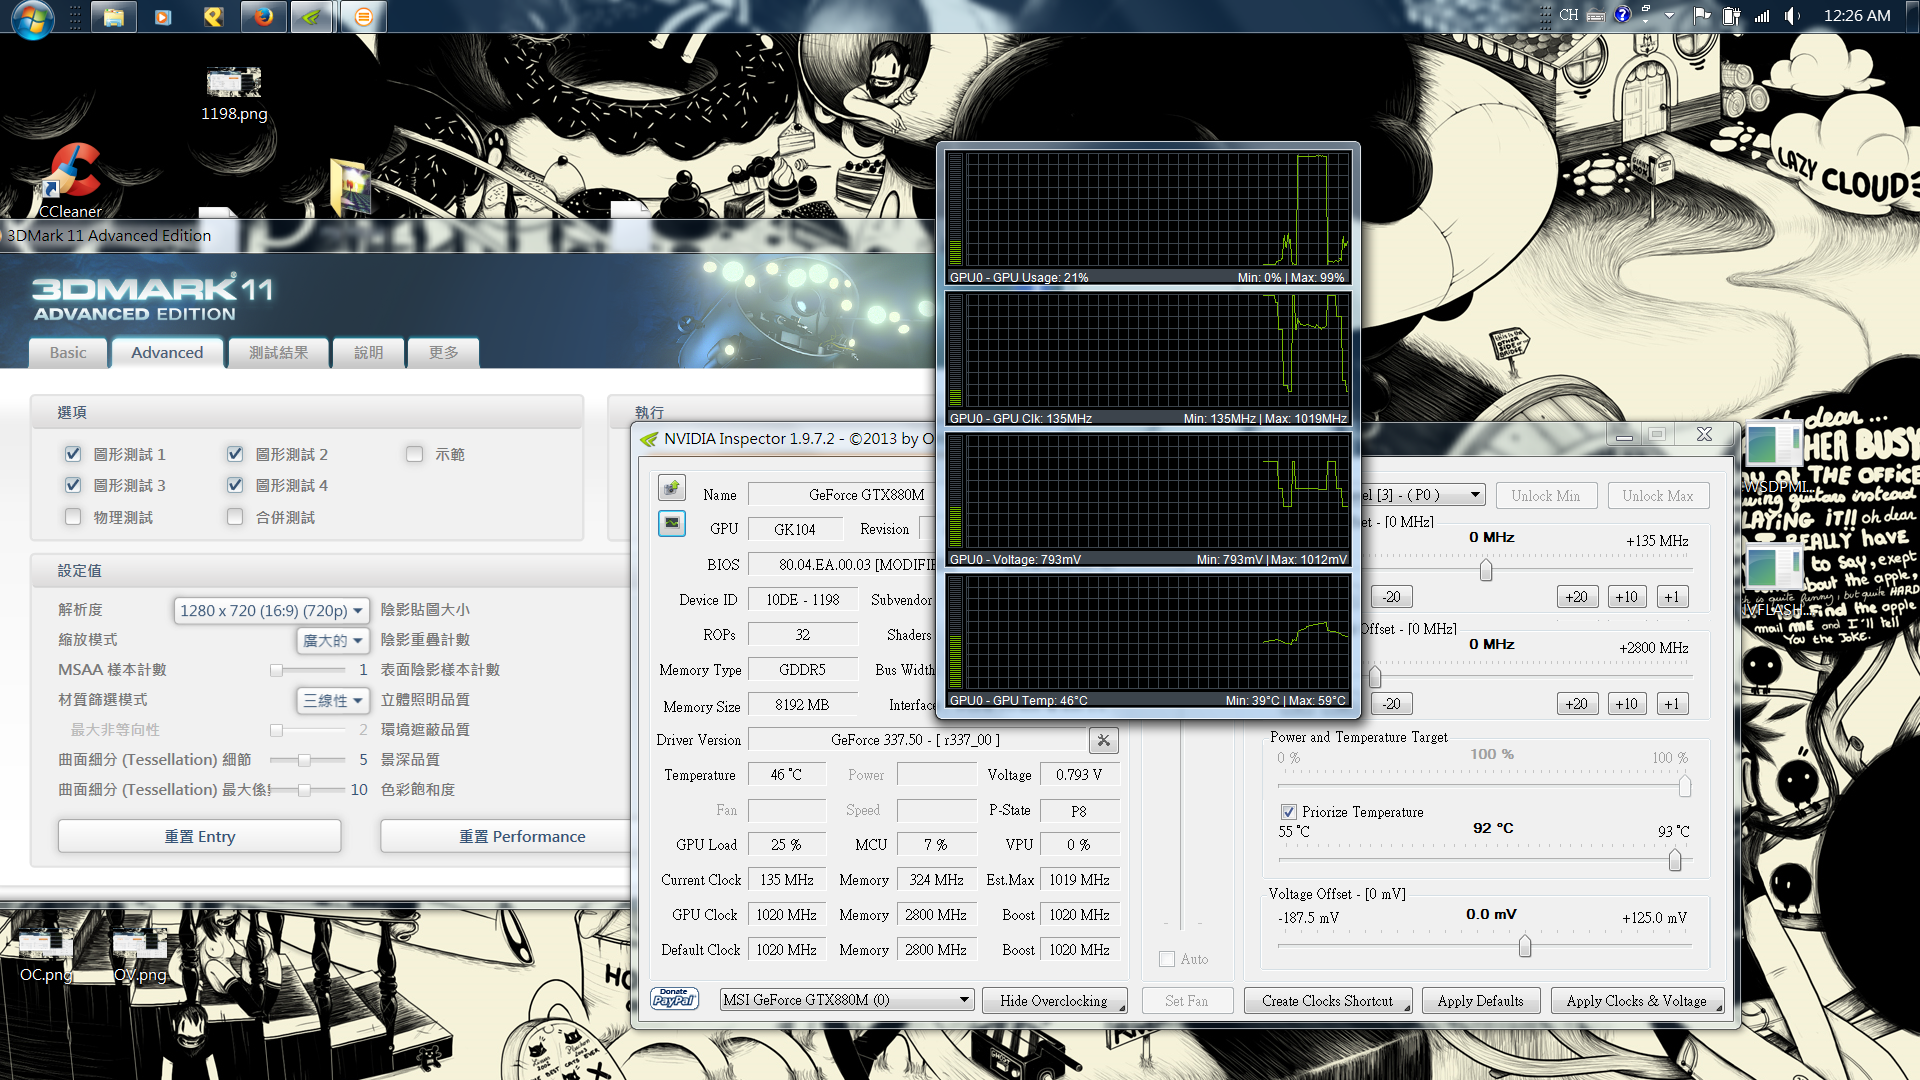This screenshot has height=1080, width=1920.
Task: Switch to the Basic tab
Action: (x=68, y=352)
